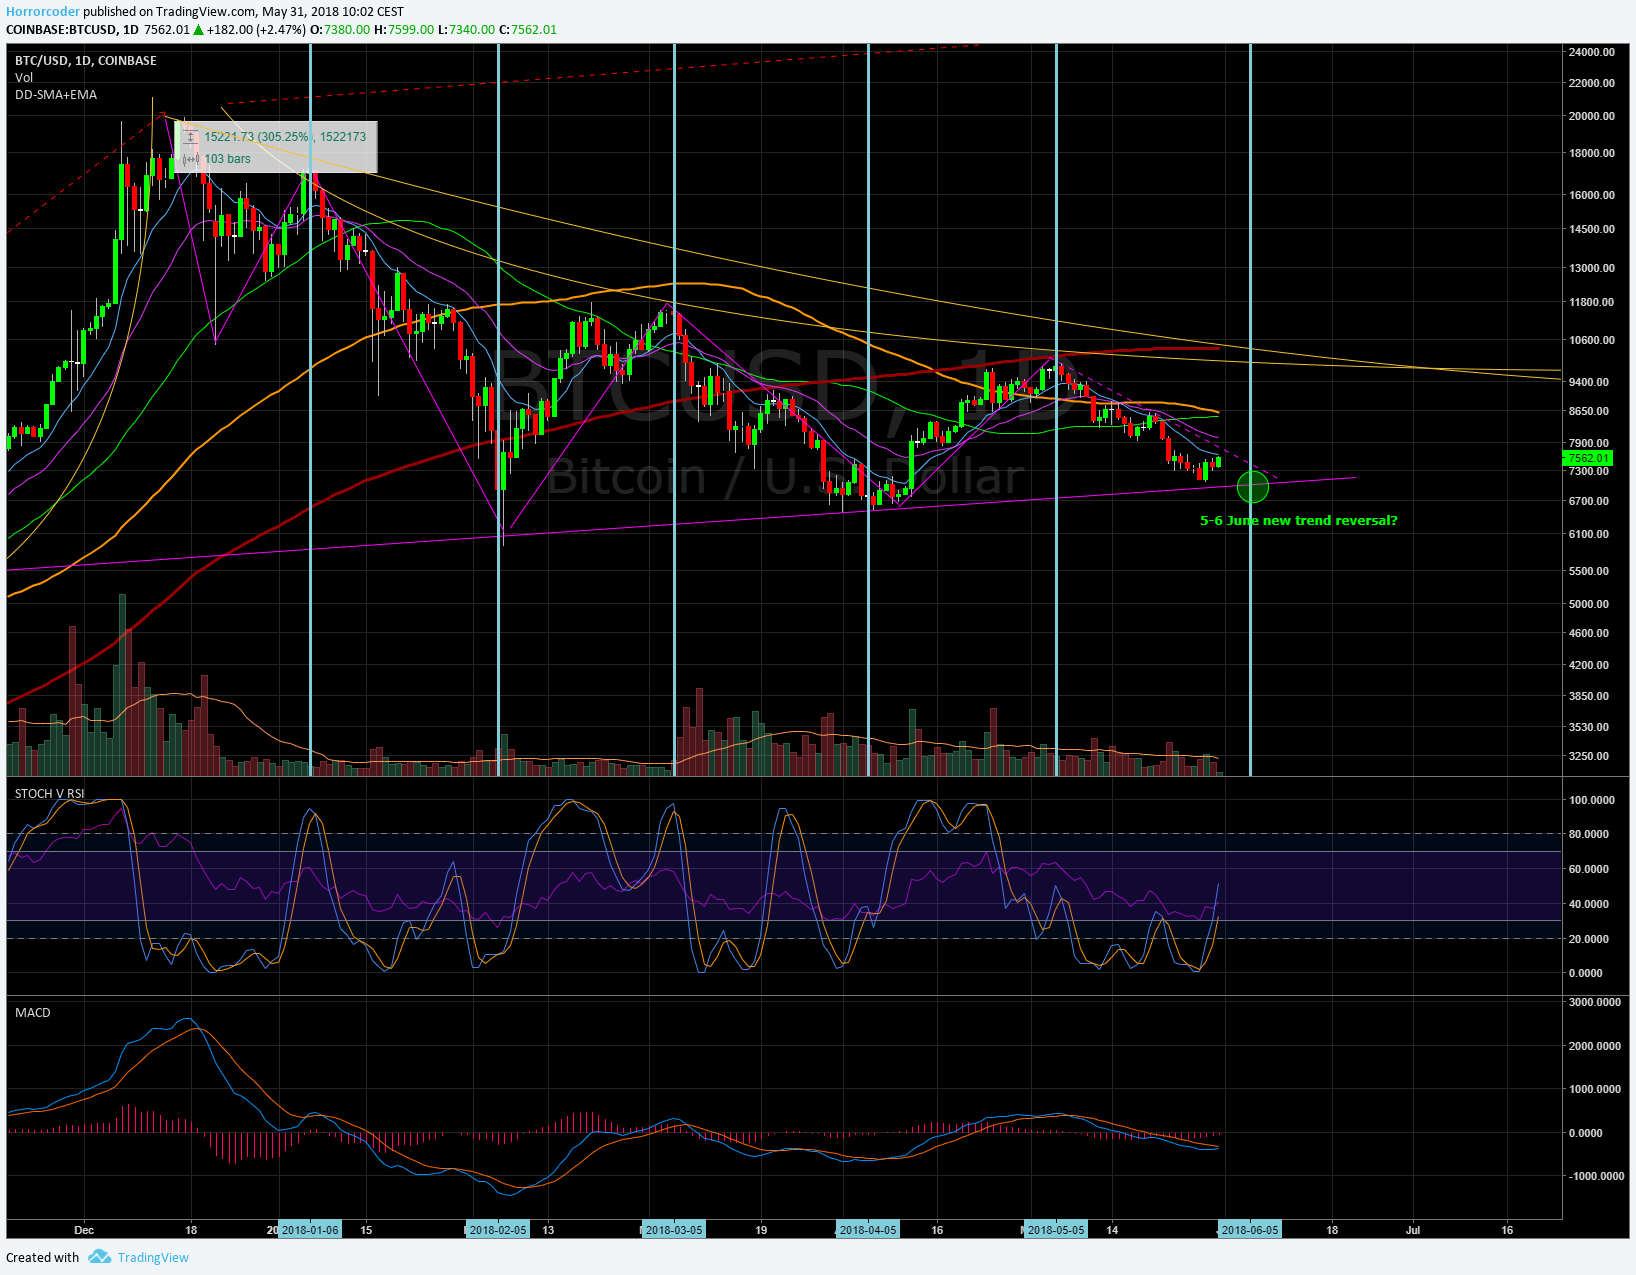Click the 'BTC/USD, 1D, COINBASE' chart legend
The width and height of the screenshot is (1636, 1275).
[x=86, y=61]
